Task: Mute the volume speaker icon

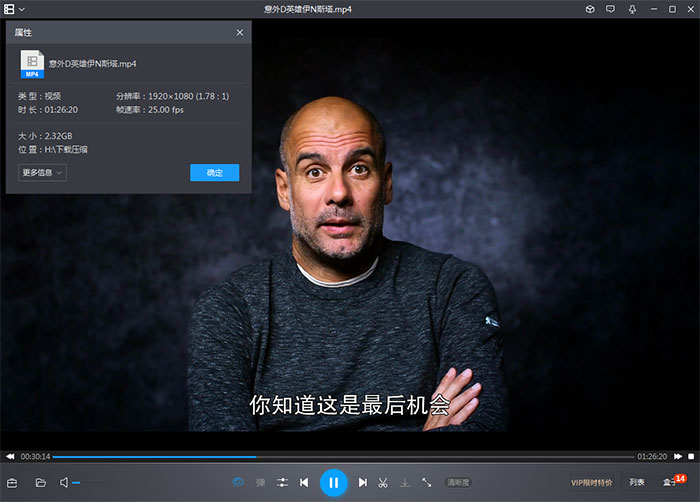Action: coord(64,482)
